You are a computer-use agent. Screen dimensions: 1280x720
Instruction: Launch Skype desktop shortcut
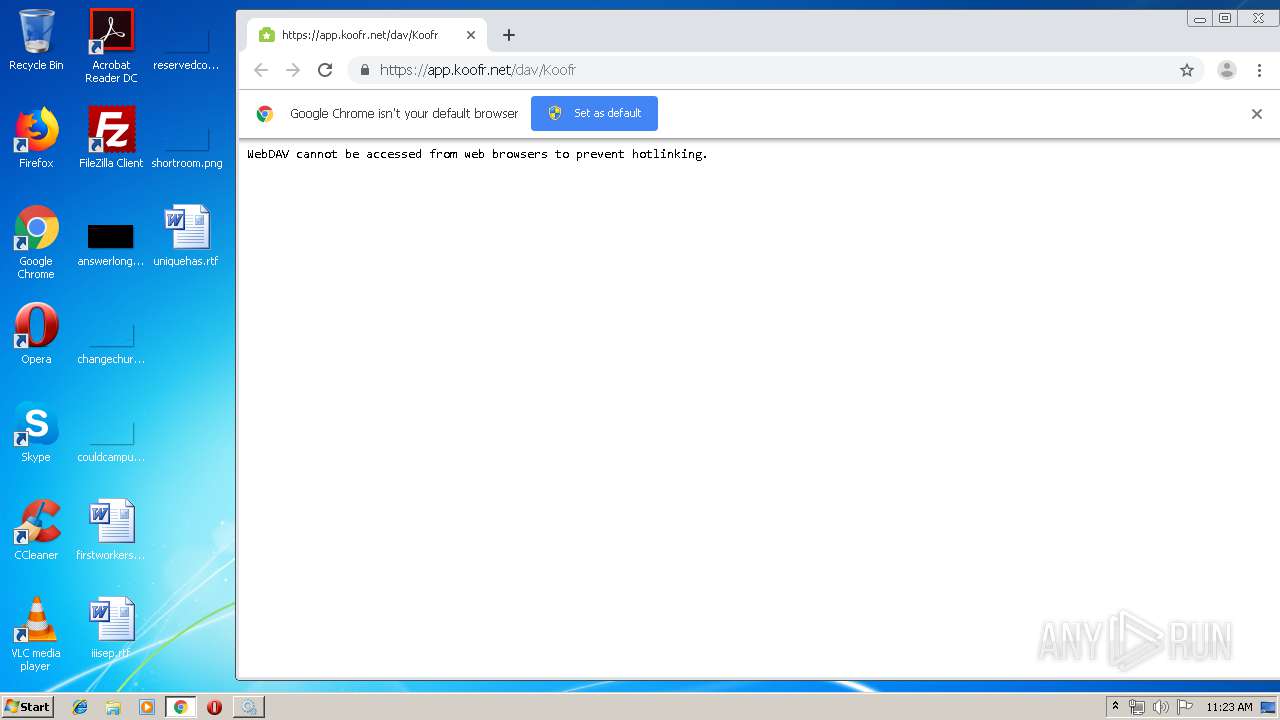(36, 432)
